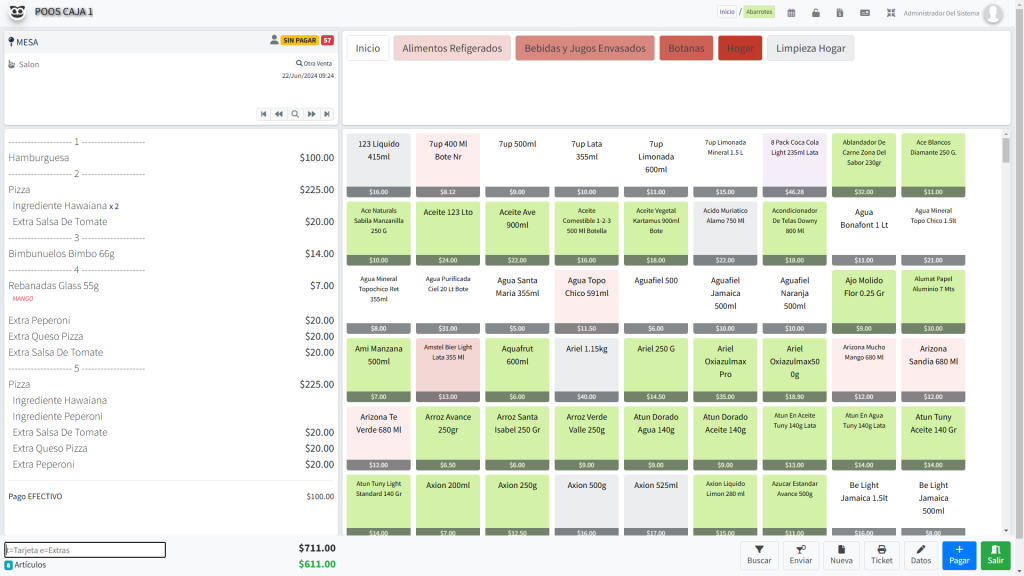Add Ariel 1.15kg product
This screenshot has width=1024, height=576.
(586, 370)
